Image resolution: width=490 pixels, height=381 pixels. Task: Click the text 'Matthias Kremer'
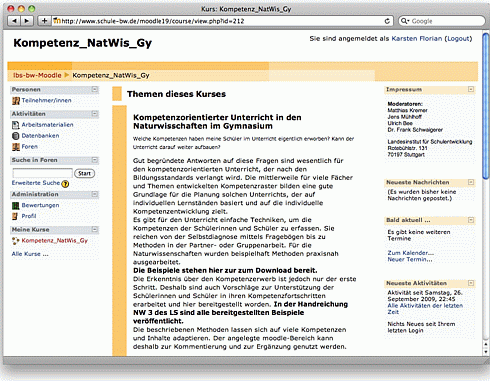coord(407,110)
